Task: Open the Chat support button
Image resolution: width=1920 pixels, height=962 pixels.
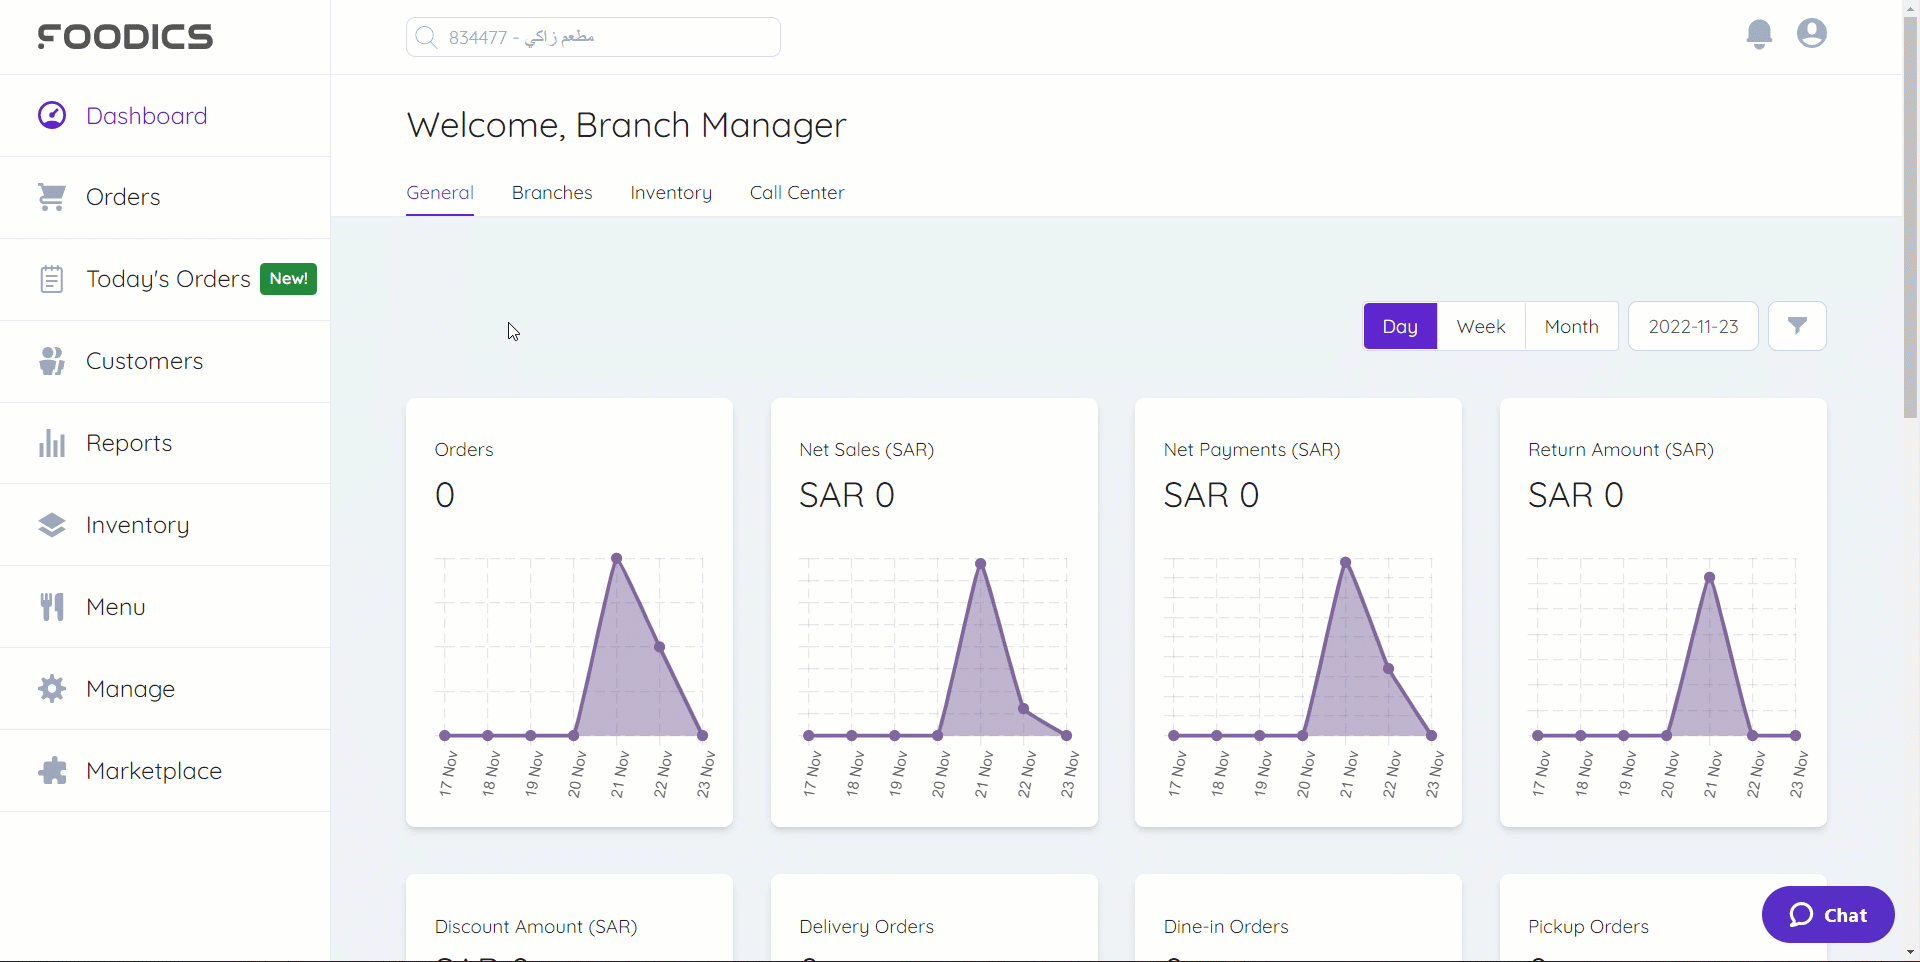Action: pyautogui.click(x=1827, y=914)
